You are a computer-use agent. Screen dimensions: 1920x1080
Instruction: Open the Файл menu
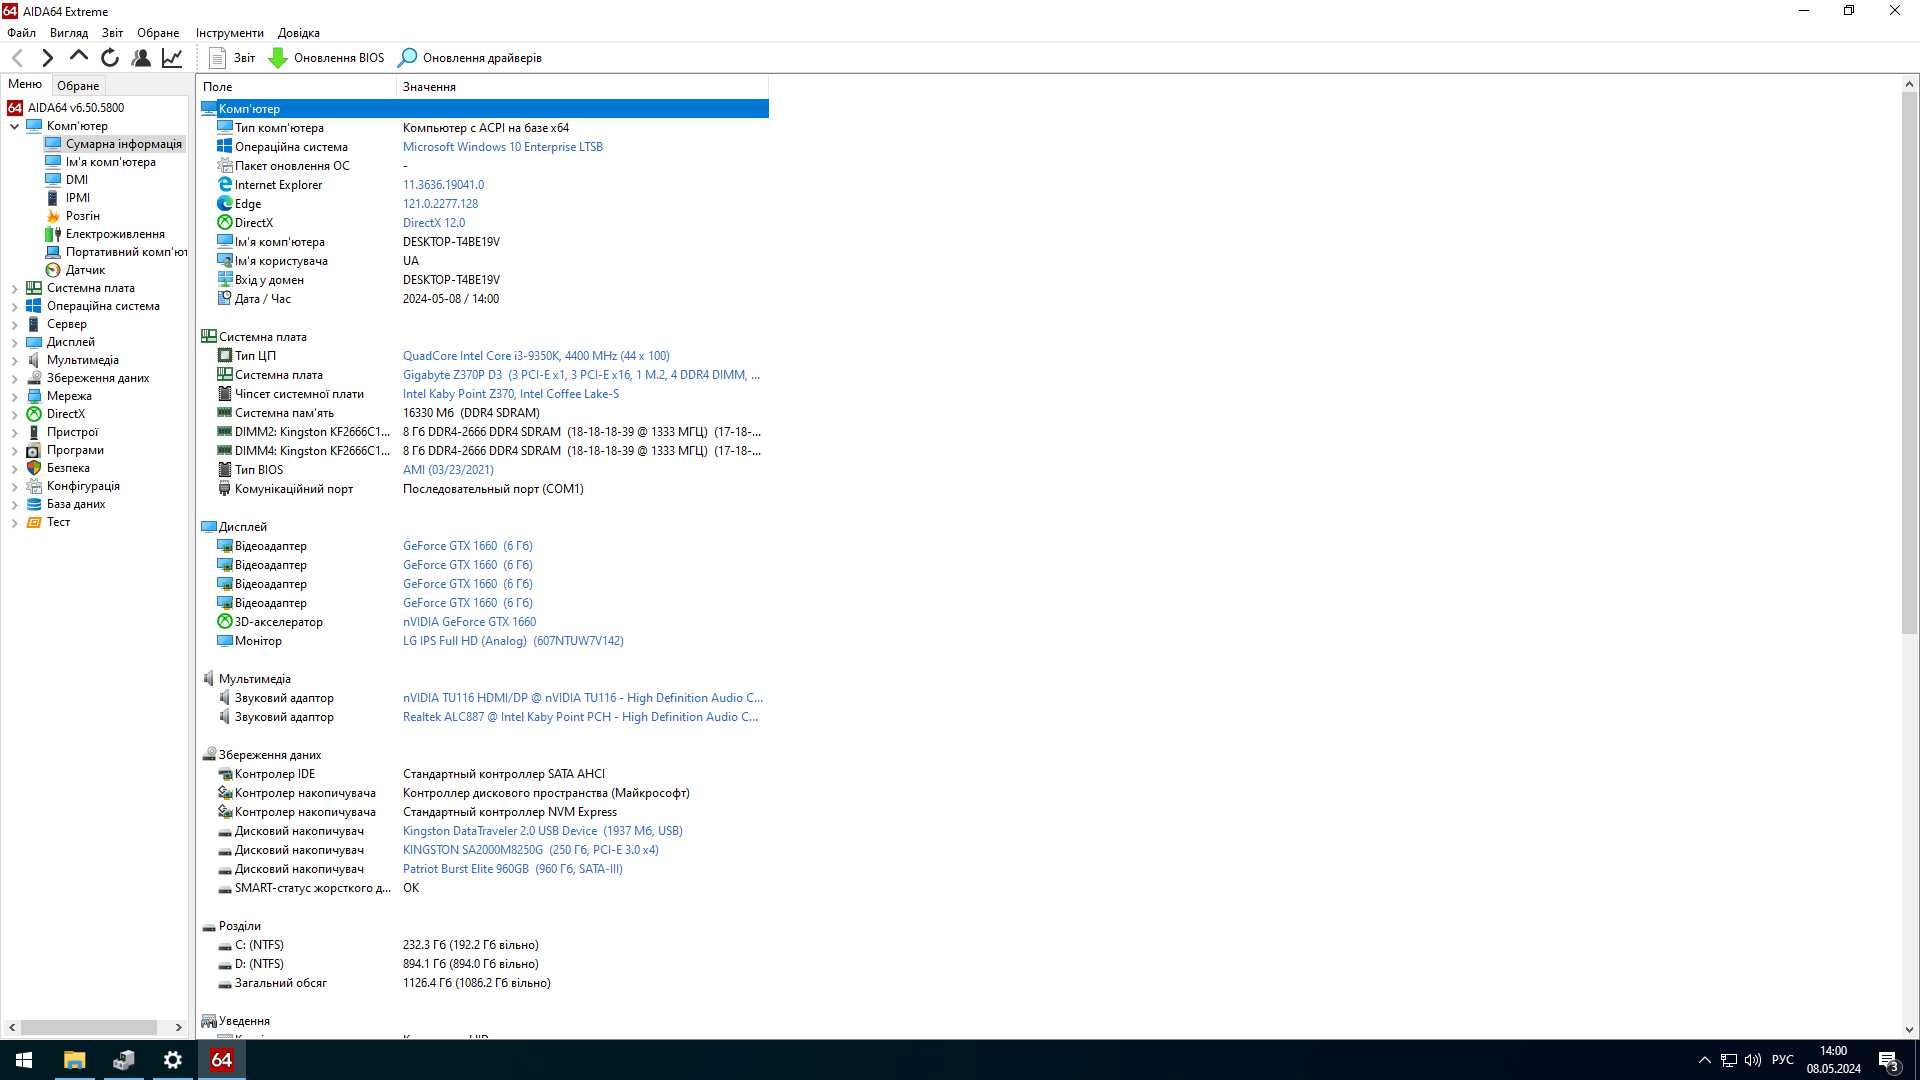pyautogui.click(x=21, y=33)
